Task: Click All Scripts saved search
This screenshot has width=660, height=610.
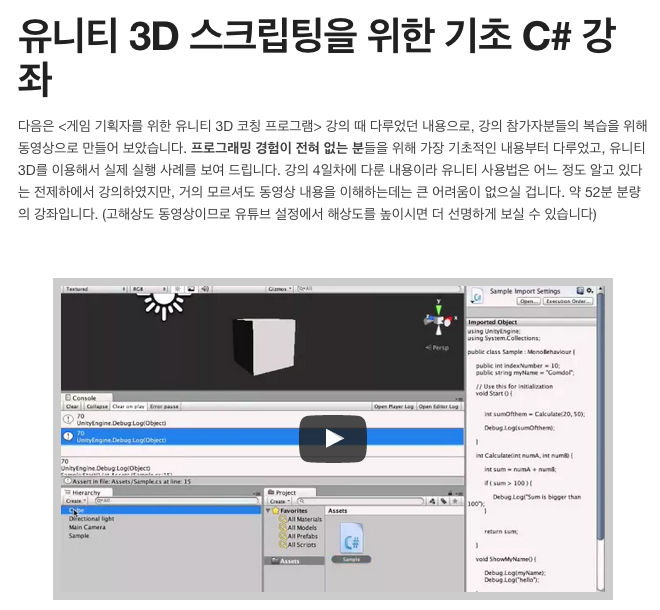Action: point(298,544)
